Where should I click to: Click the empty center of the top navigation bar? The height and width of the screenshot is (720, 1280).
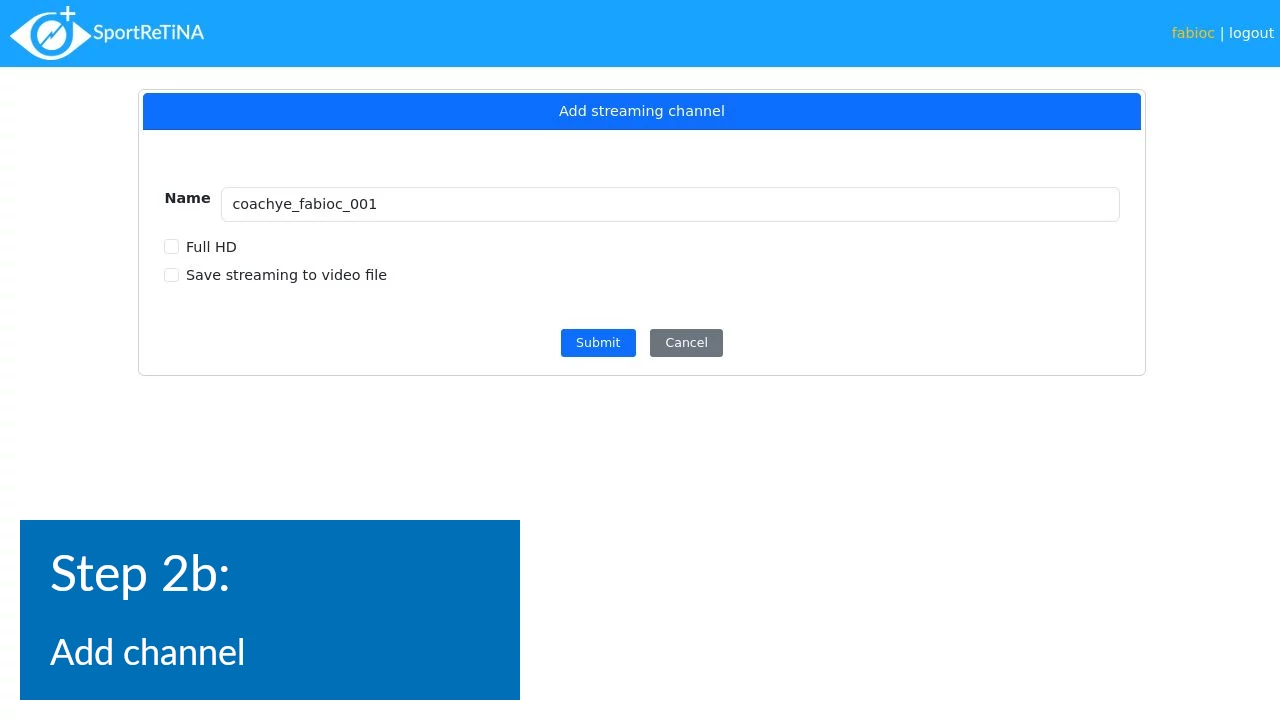point(640,33)
